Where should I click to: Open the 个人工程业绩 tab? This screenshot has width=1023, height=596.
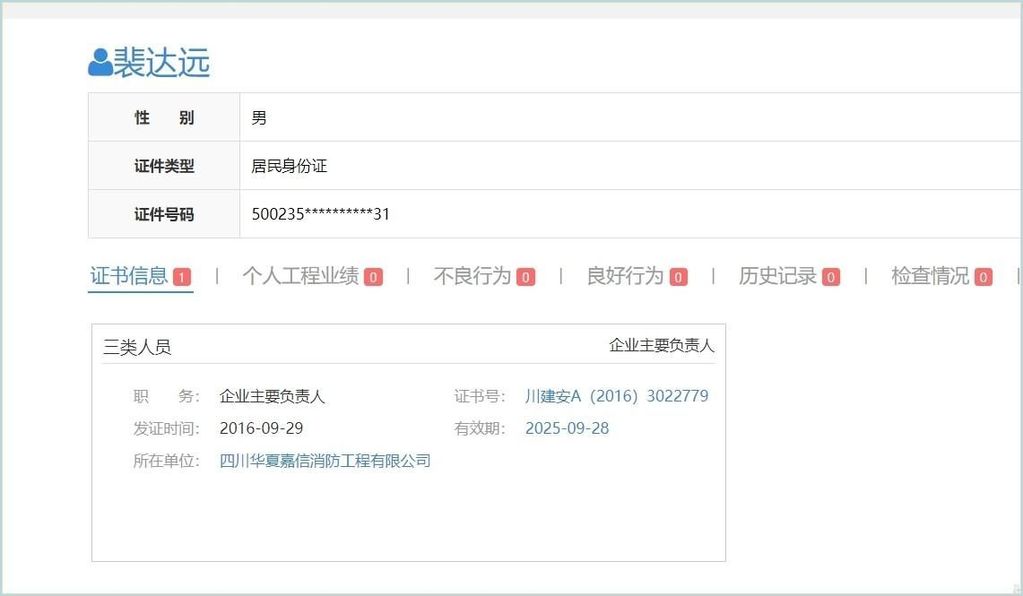[x=300, y=276]
